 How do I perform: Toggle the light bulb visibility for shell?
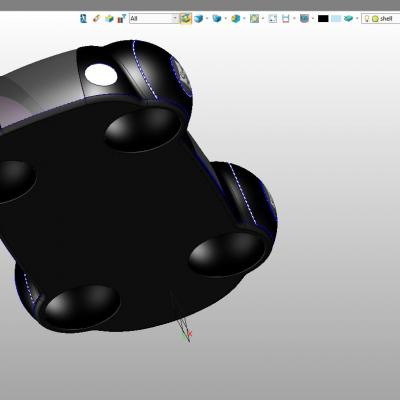pyautogui.click(x=367, y=19)
